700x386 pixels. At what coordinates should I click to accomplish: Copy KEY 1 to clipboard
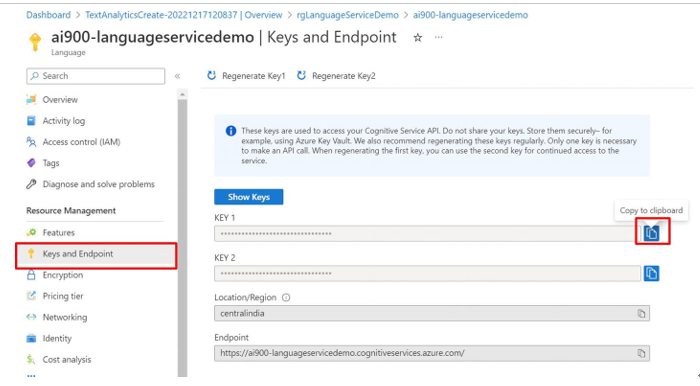(x=651, y=233)
